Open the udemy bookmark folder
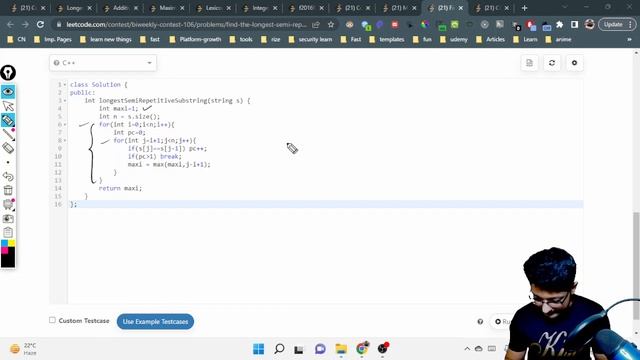Image resolution: width=640 pixels, height=360 pixels. (453, 40)
